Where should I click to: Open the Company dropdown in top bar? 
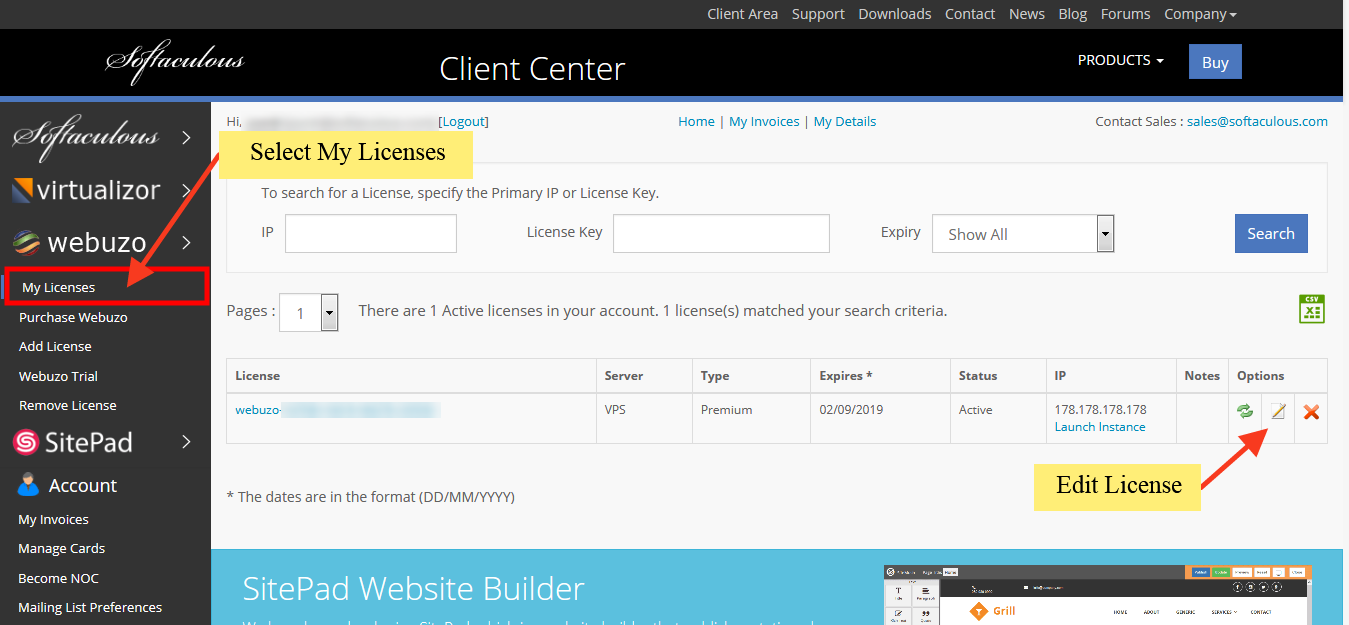pos(1200,14)
